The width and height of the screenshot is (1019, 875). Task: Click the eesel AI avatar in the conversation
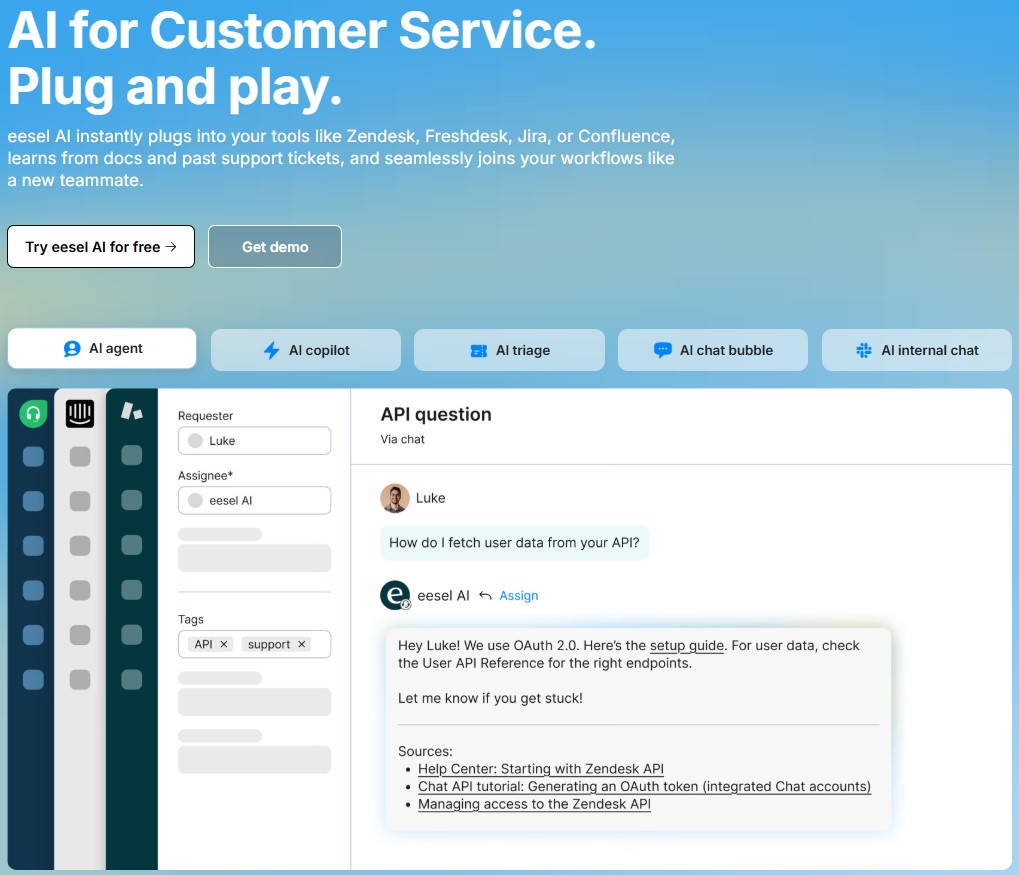(x=395, y=595)
